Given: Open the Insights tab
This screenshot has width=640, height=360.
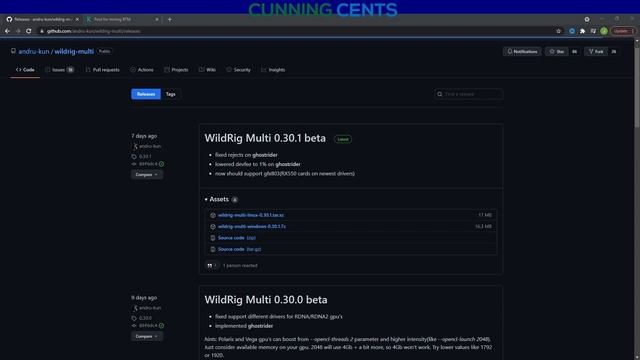Looking at the screenshot, I should point(273,70).
